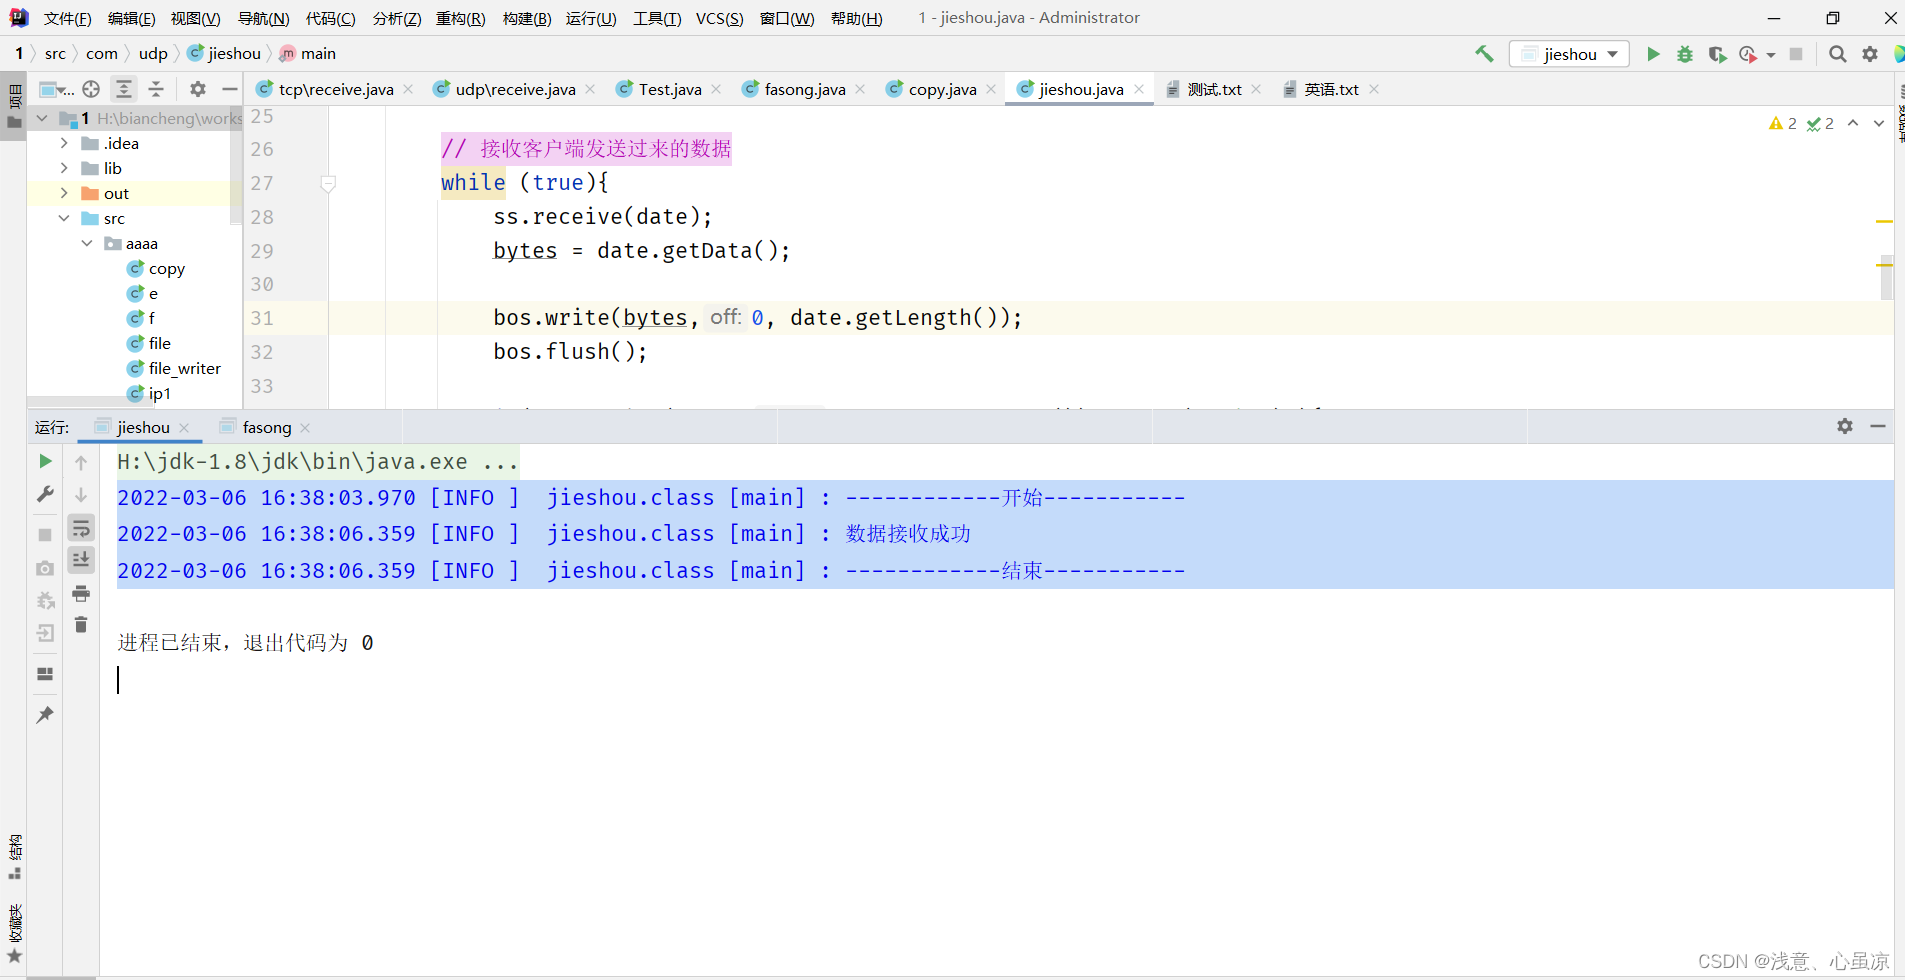This screenshot has width=1905, height=980.
Task: Open the 重构(R) menu
Action: [x=460, y=18]
